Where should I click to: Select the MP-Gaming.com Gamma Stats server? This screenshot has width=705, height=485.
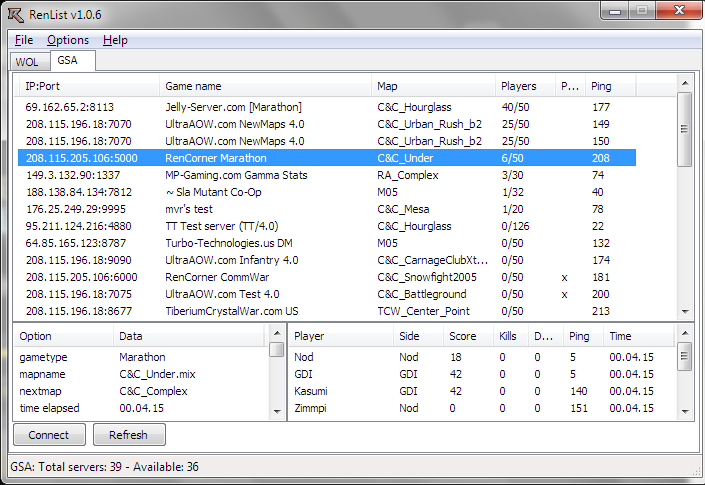235,175
